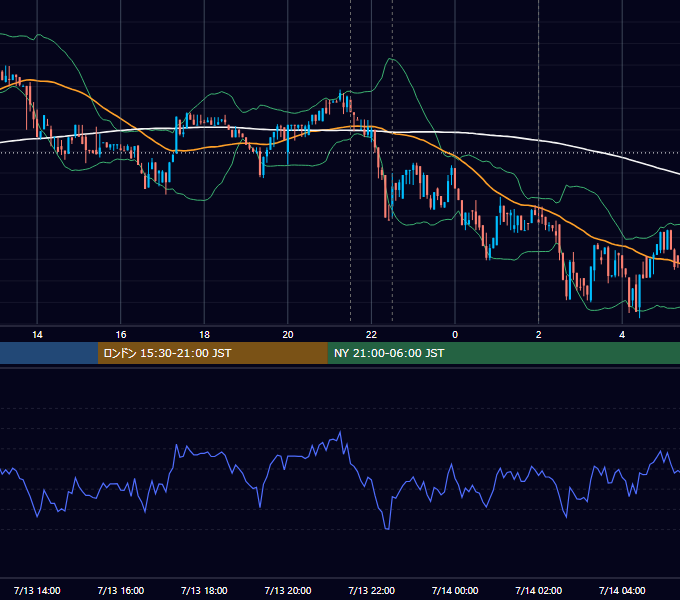Click the '18' hour axis label
The height and width of the screenshot is (600, 680).
(204, 335)
